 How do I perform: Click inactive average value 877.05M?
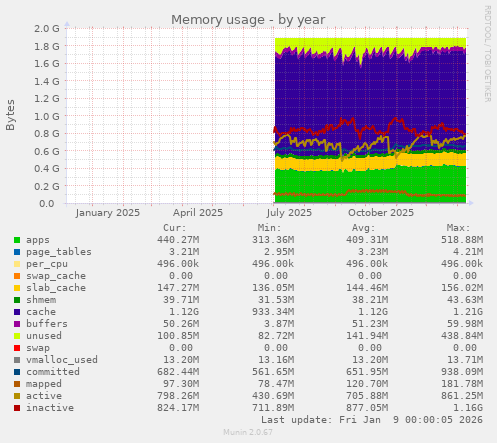pyautogui.click(x=367, y=408)
